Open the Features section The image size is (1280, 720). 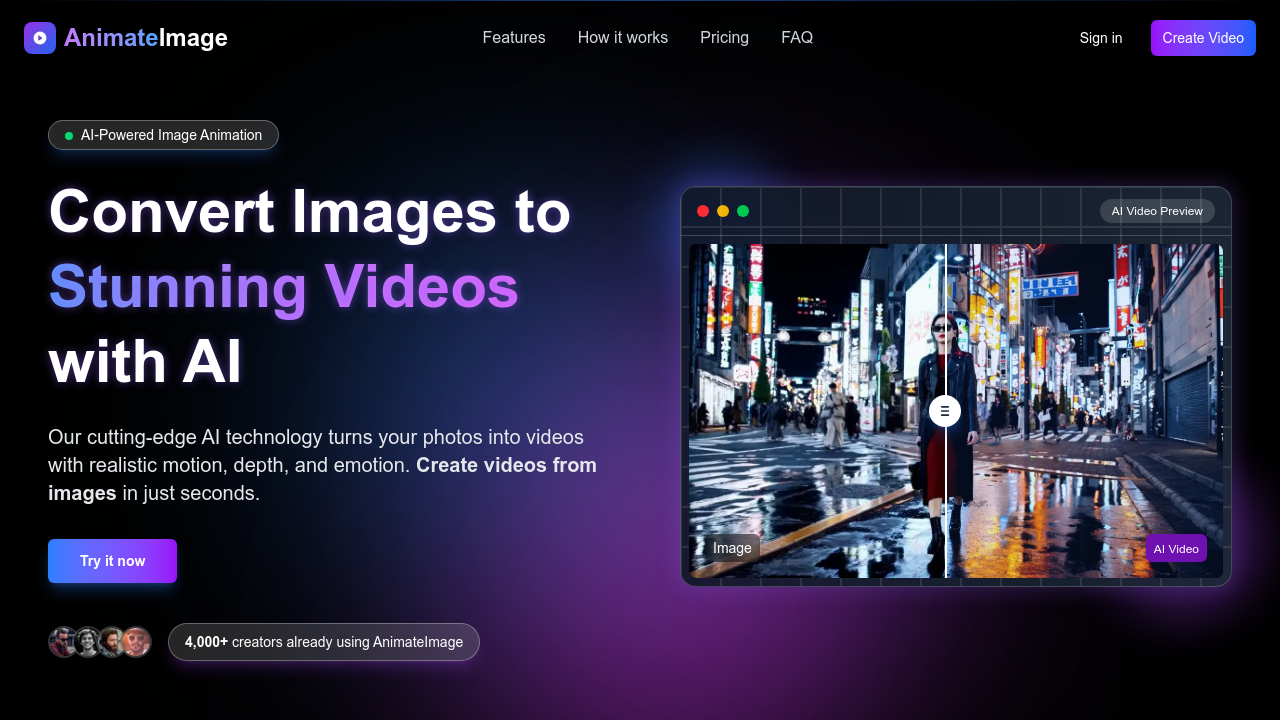point(513,37)
